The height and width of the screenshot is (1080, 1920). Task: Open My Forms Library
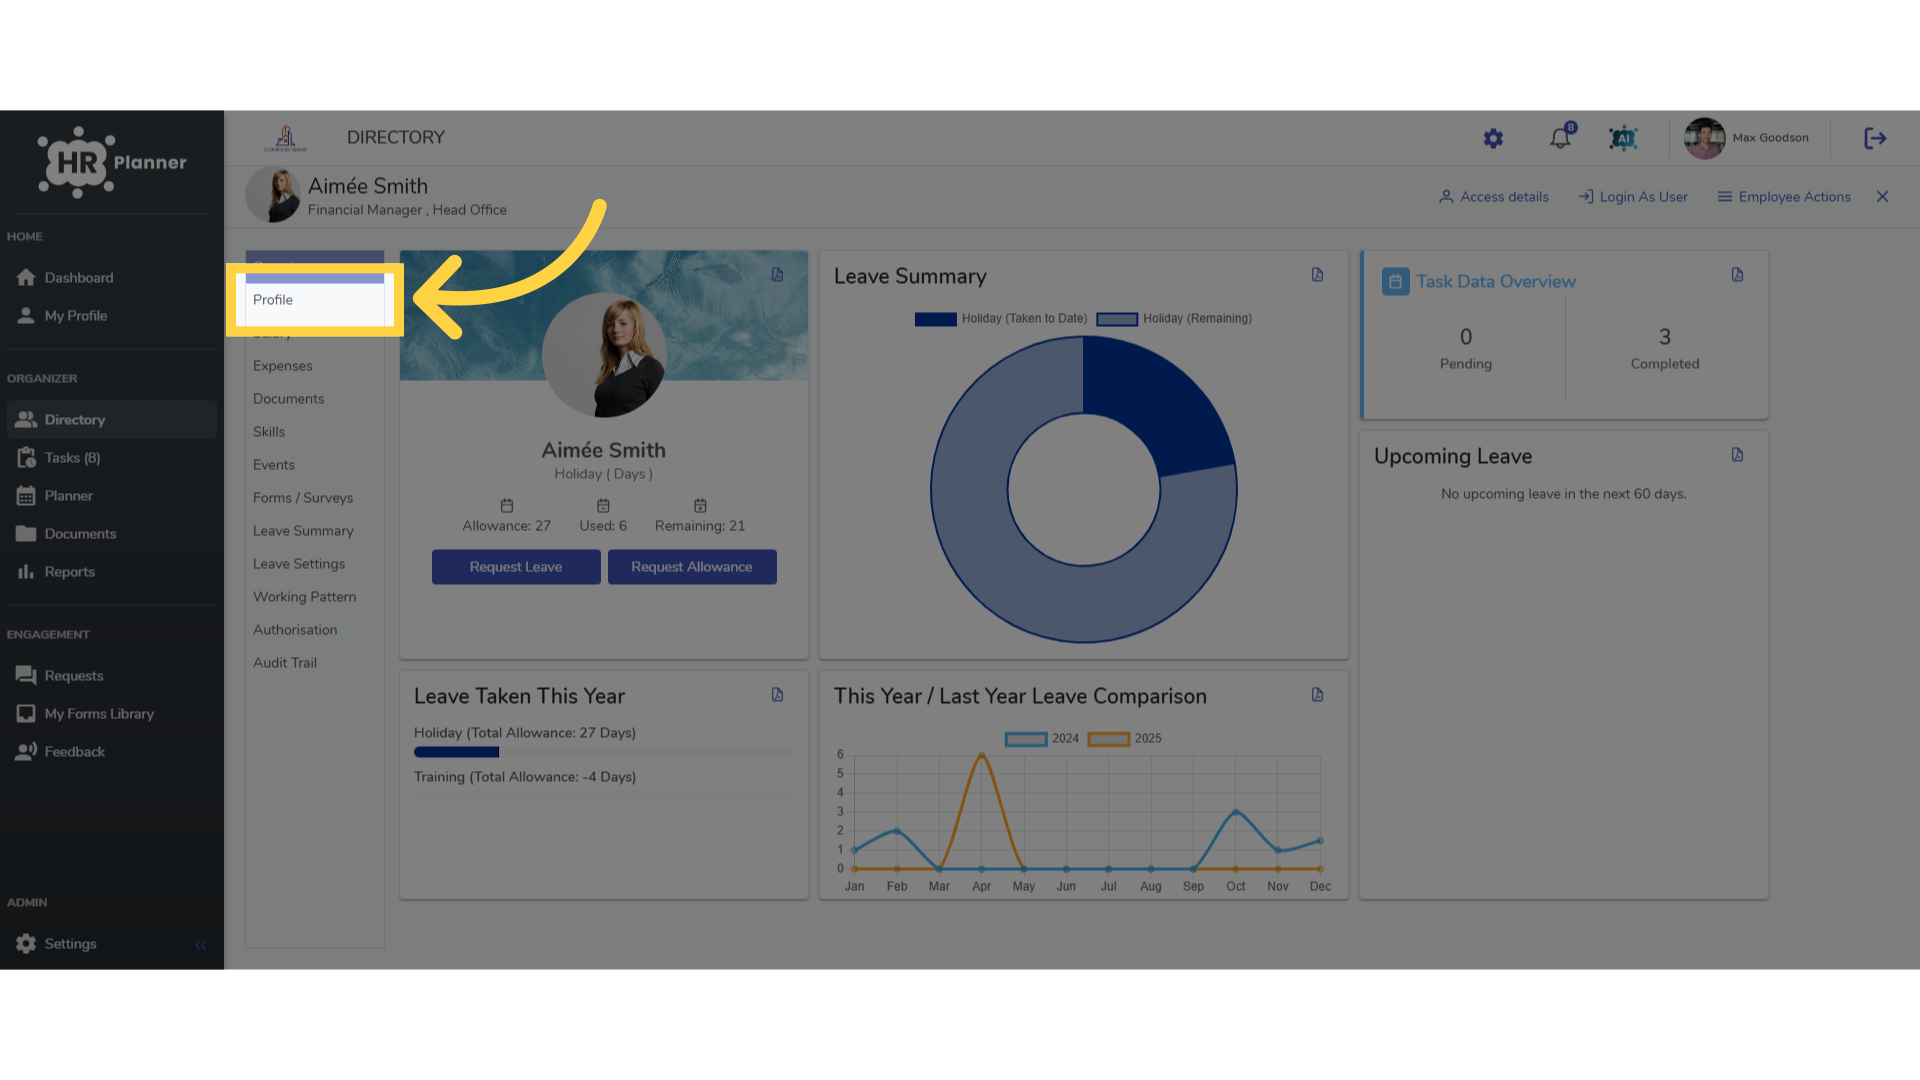pyautogui.click(x=111, y=714)
